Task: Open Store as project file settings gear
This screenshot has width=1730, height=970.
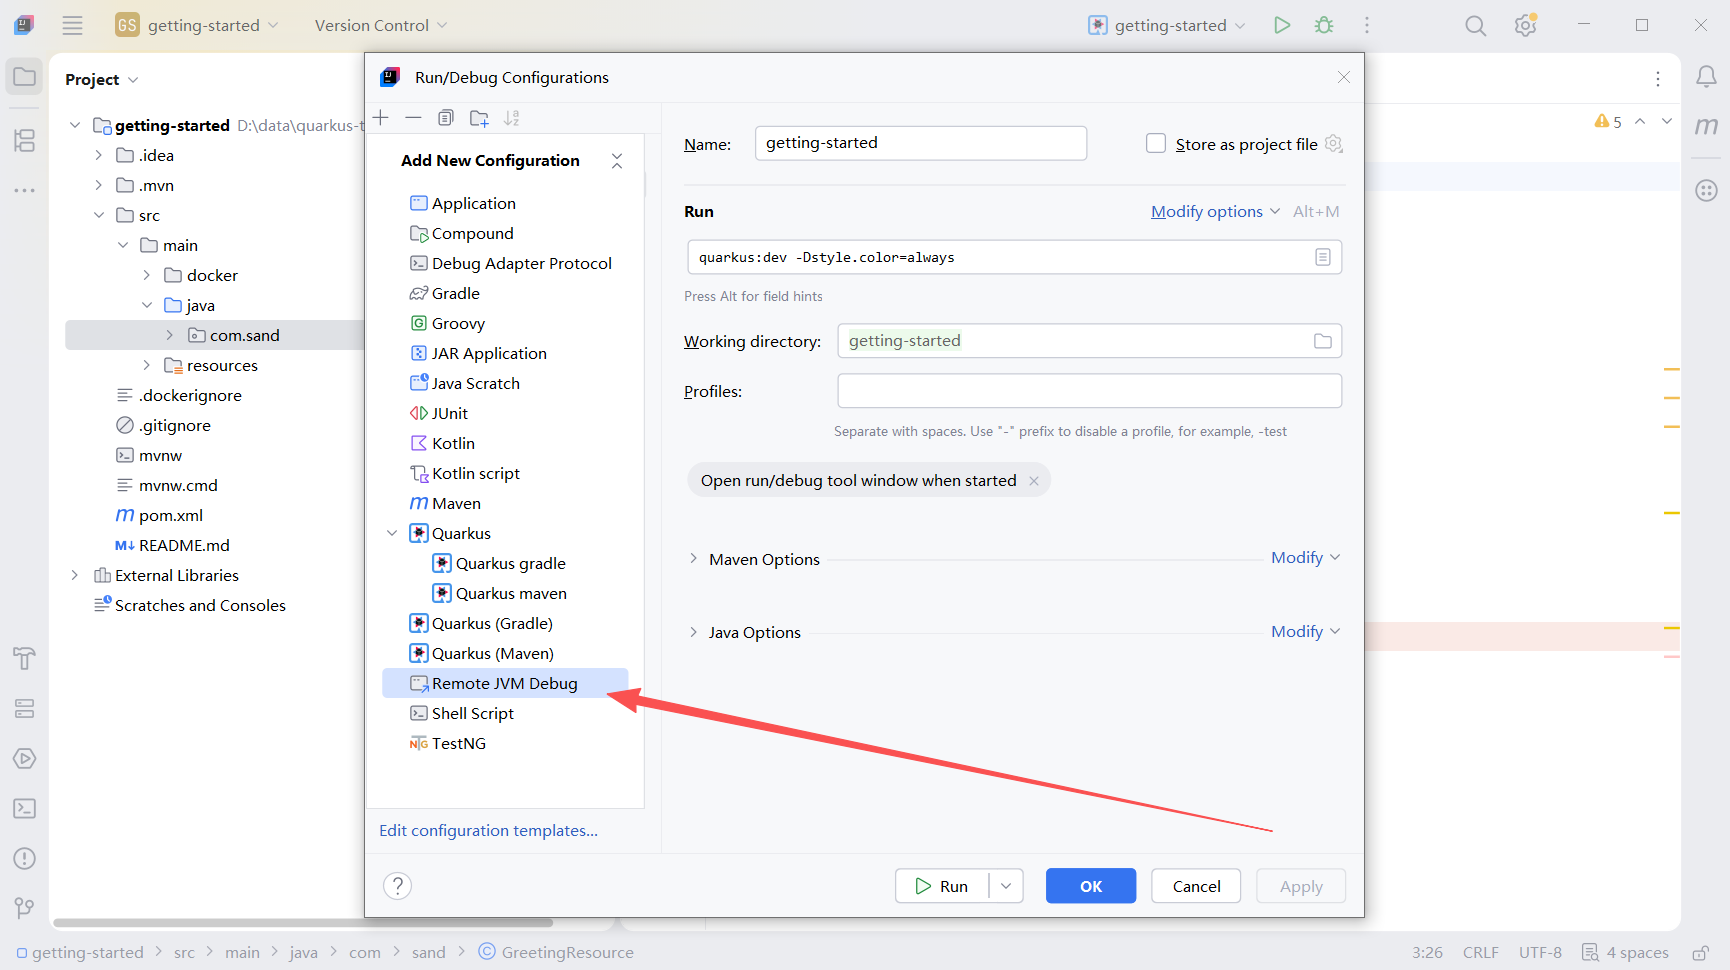Action: 1333,144
